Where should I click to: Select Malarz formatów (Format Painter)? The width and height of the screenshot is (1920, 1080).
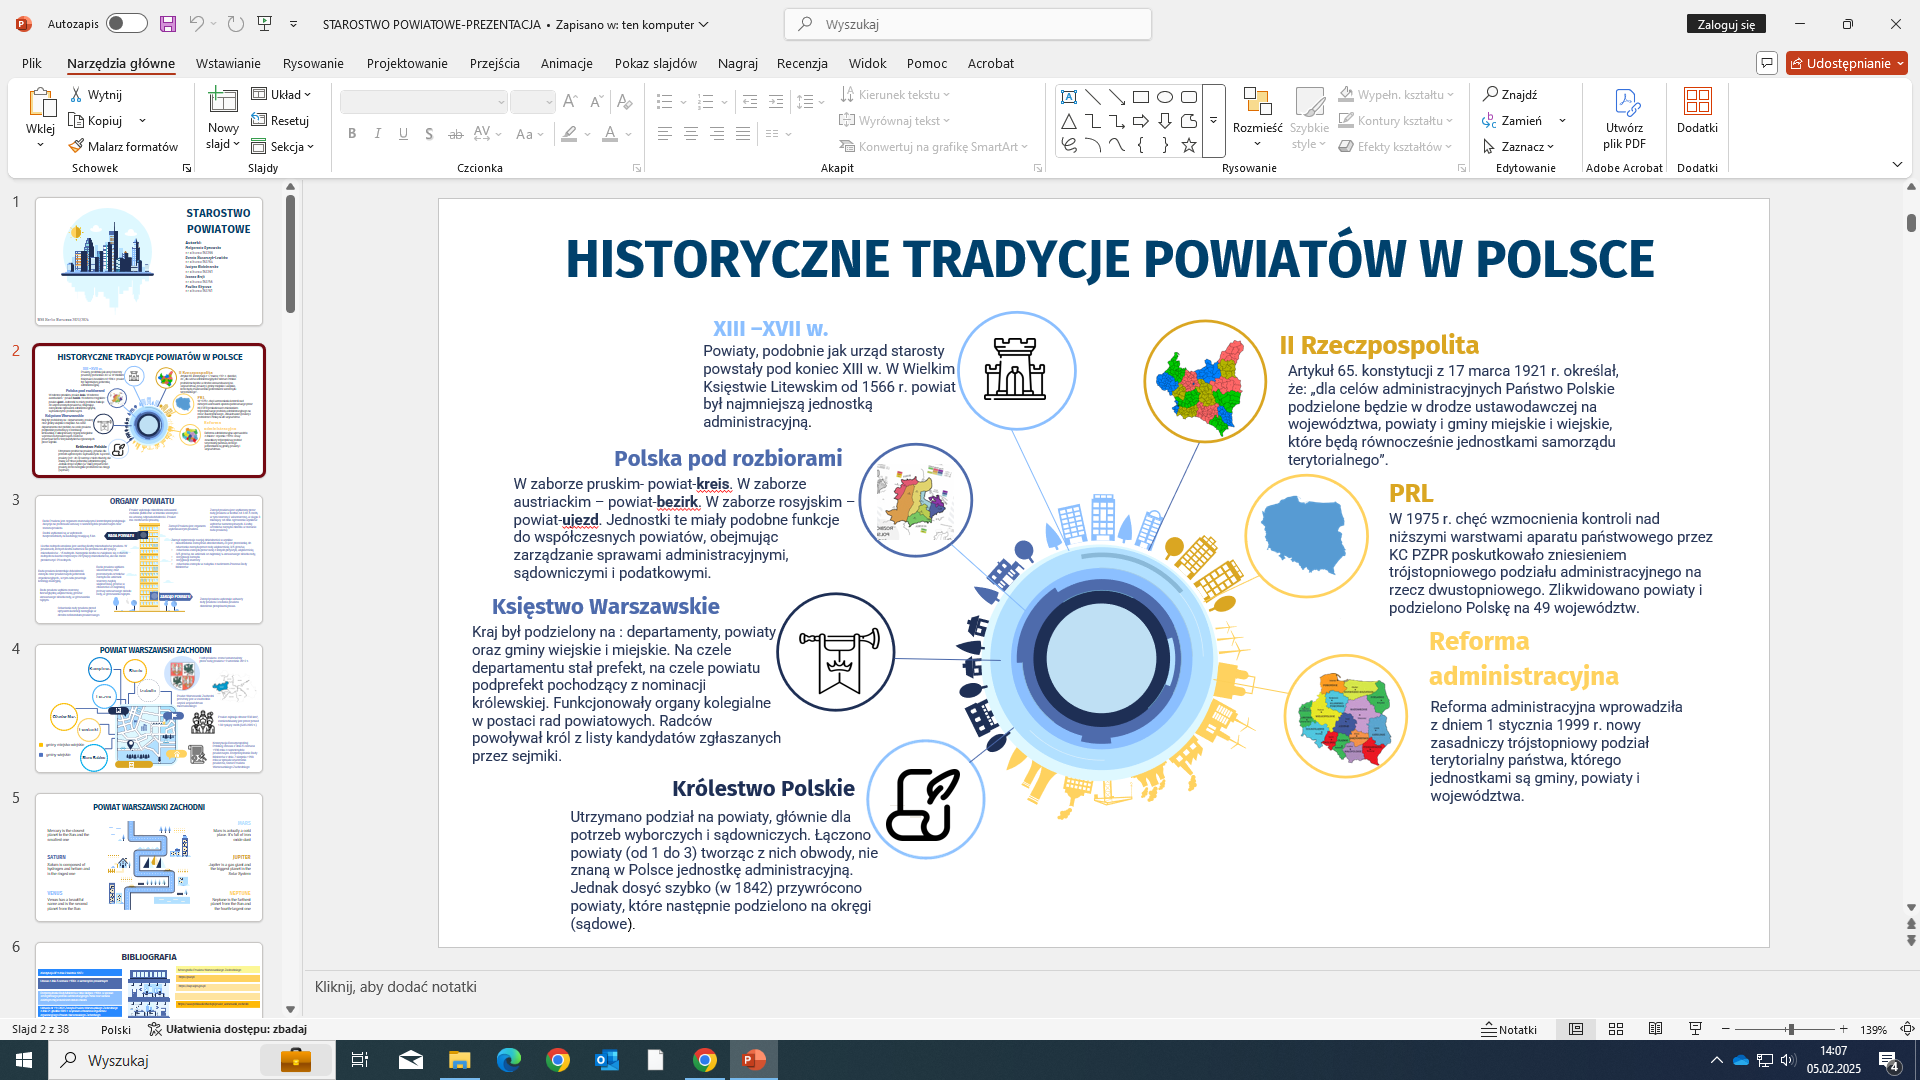123,146
